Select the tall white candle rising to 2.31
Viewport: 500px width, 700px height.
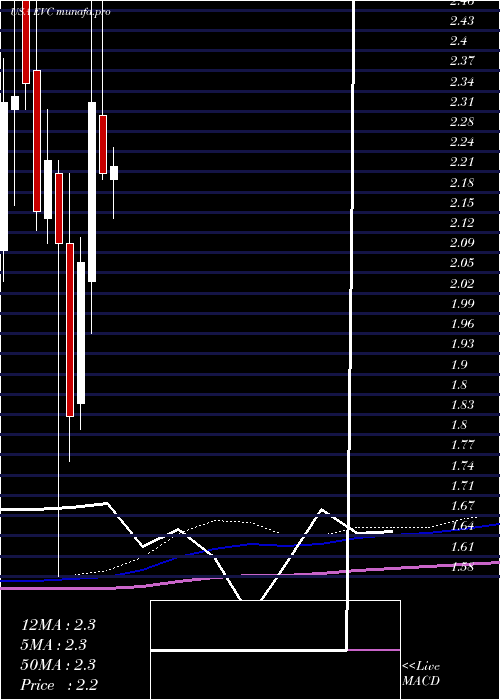92,192
